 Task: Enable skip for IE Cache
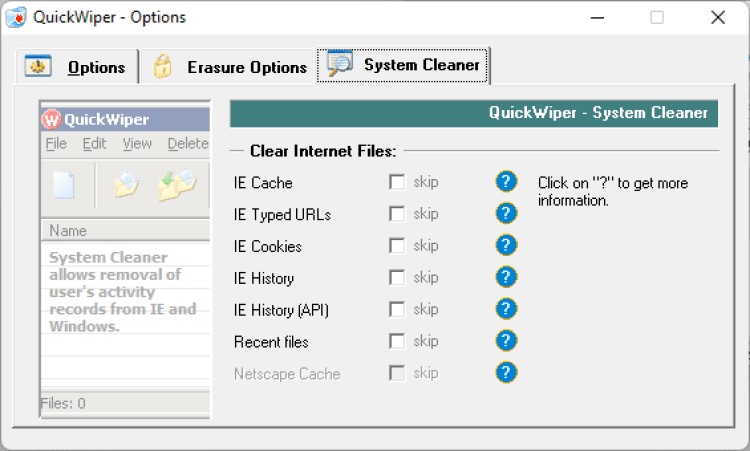397,182
